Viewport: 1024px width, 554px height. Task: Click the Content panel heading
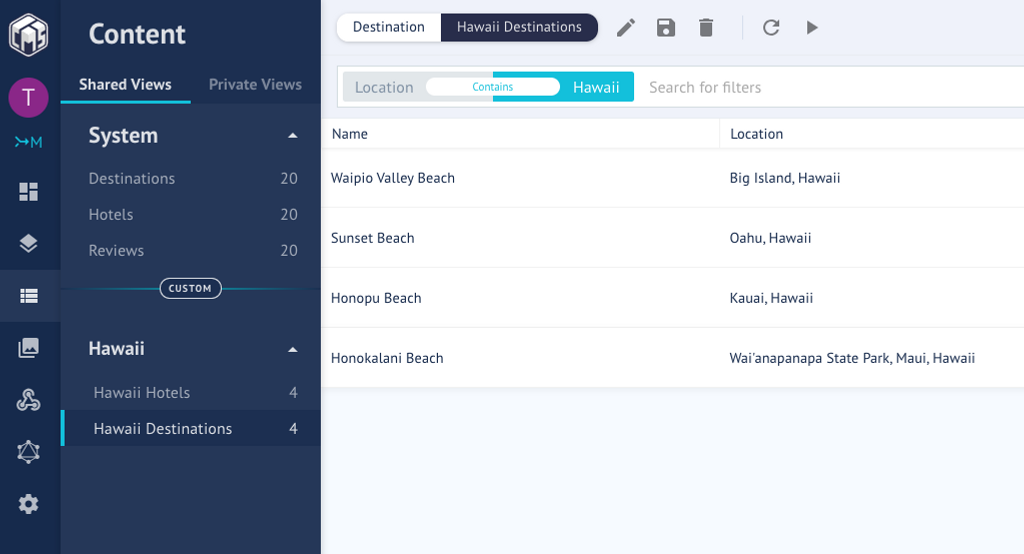(x=137, y=34)
